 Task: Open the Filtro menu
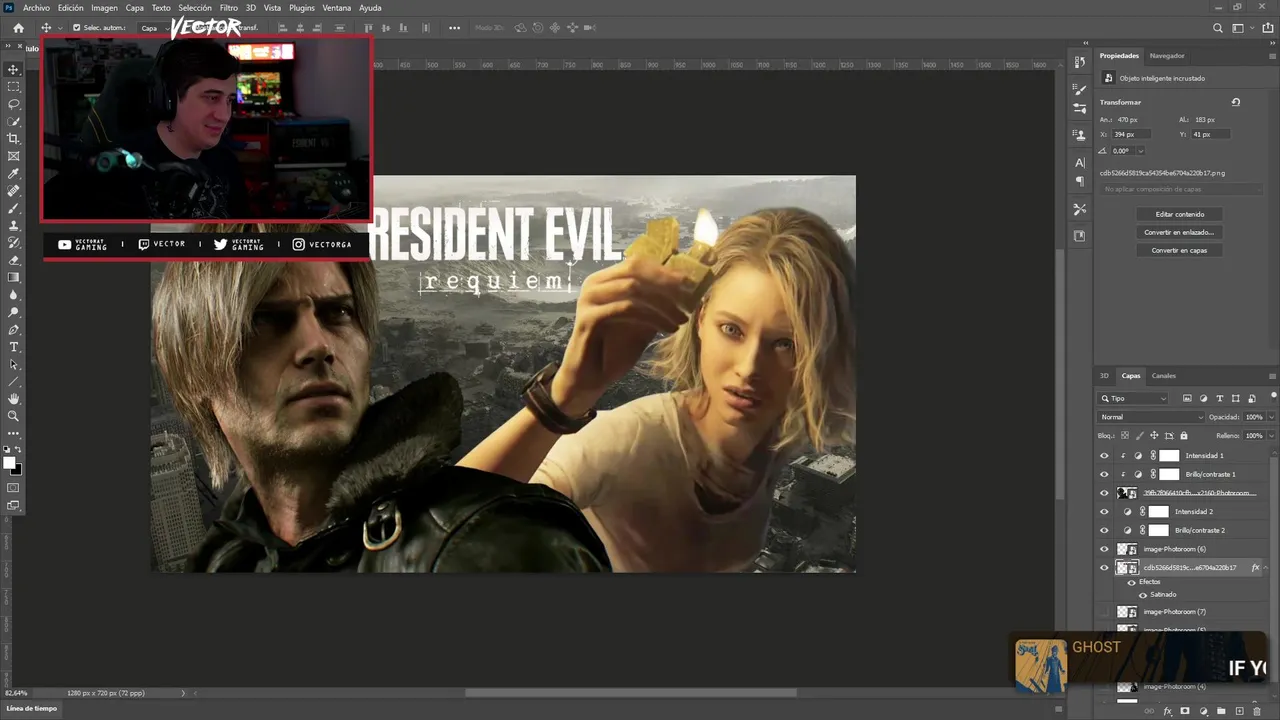(229, 8)
